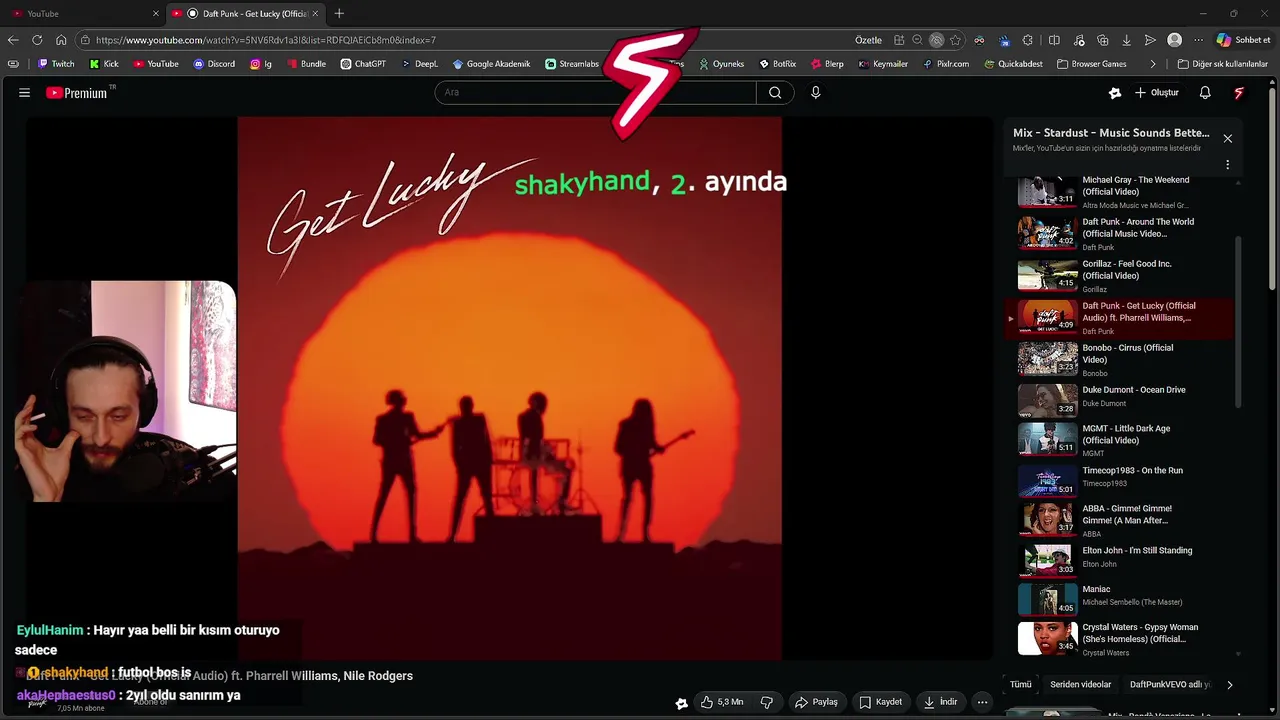The image size is (1280, 720).
Task: Show next filter chips with arrow
Action: coord(1229,685)
